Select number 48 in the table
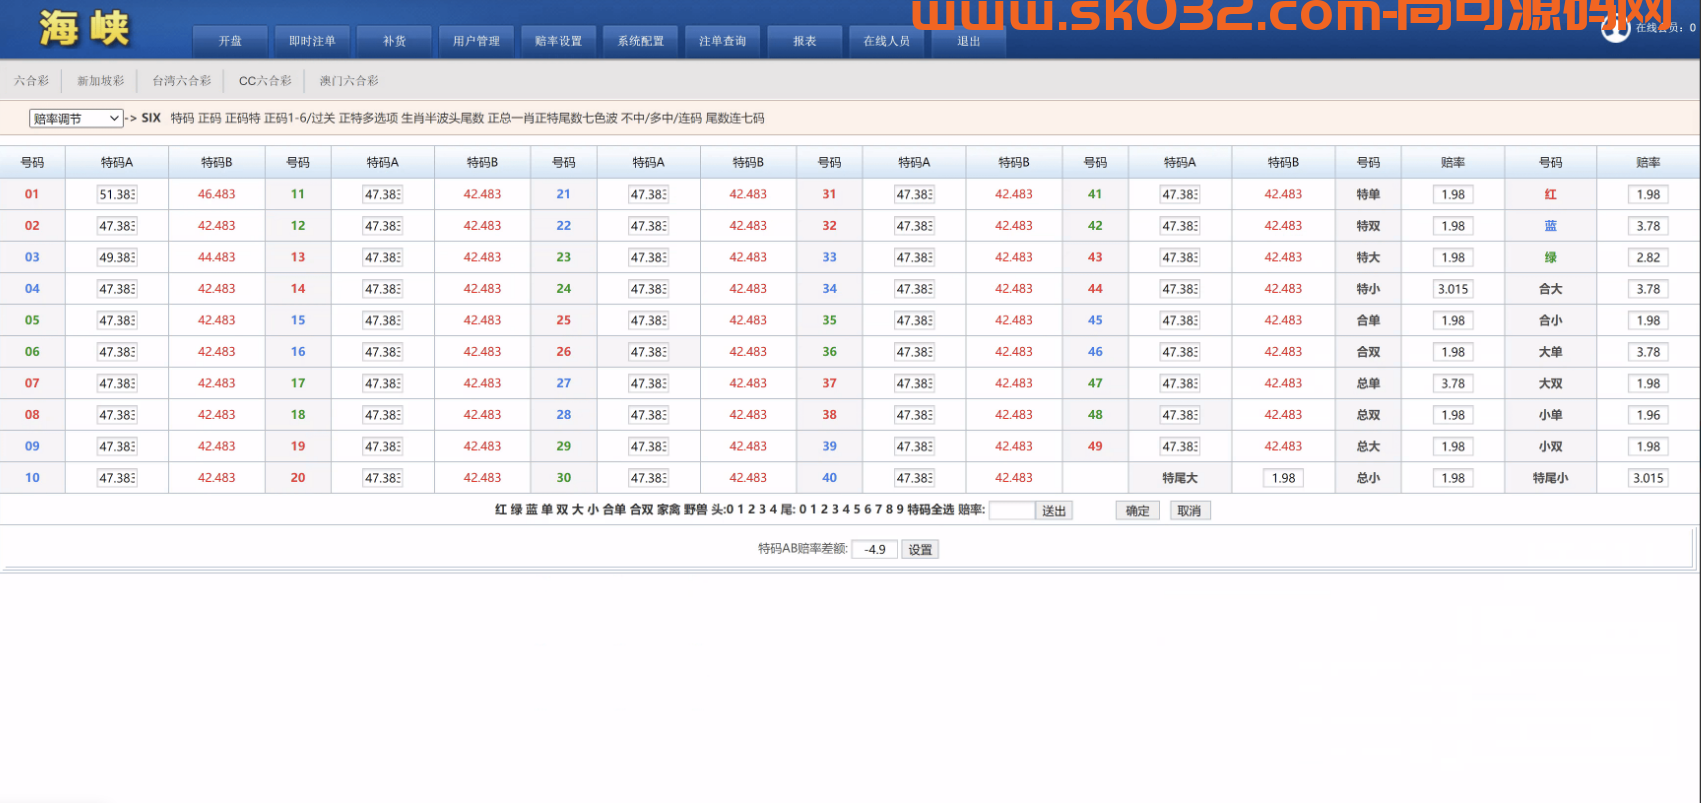Image resolution: width=1701 pixels, height=803 pixels. [1095, 415]
